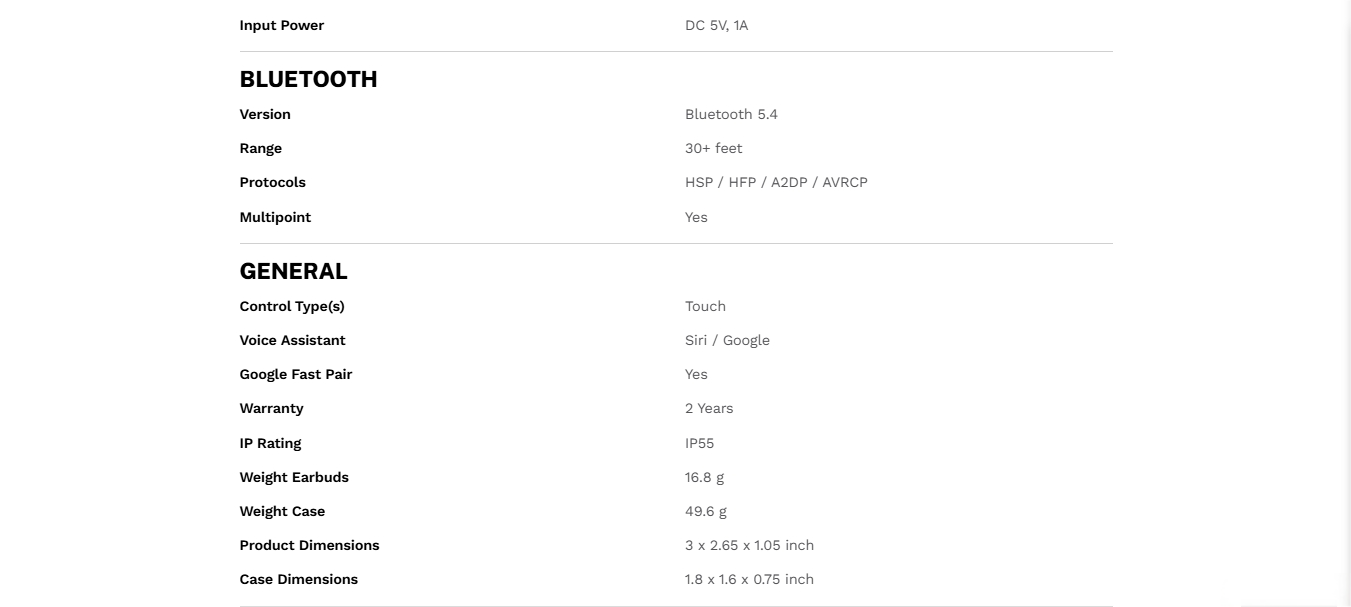Select the Product Dimensions label
The height and width of the screenshot is (607, 1351).
[309, 546]
